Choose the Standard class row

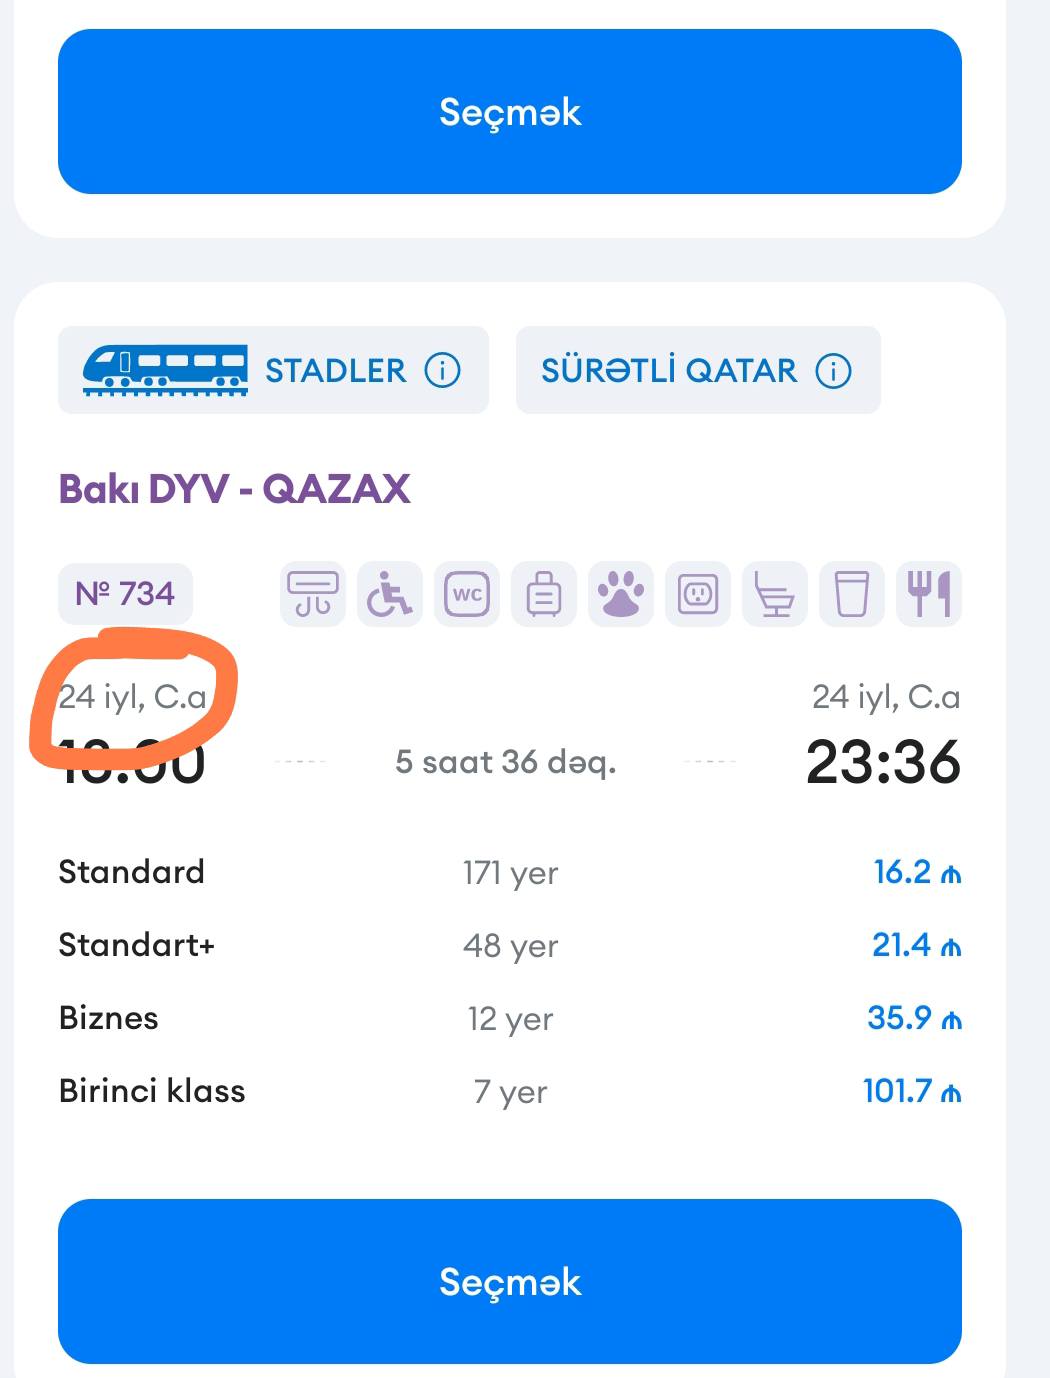(x=510, y=872)
